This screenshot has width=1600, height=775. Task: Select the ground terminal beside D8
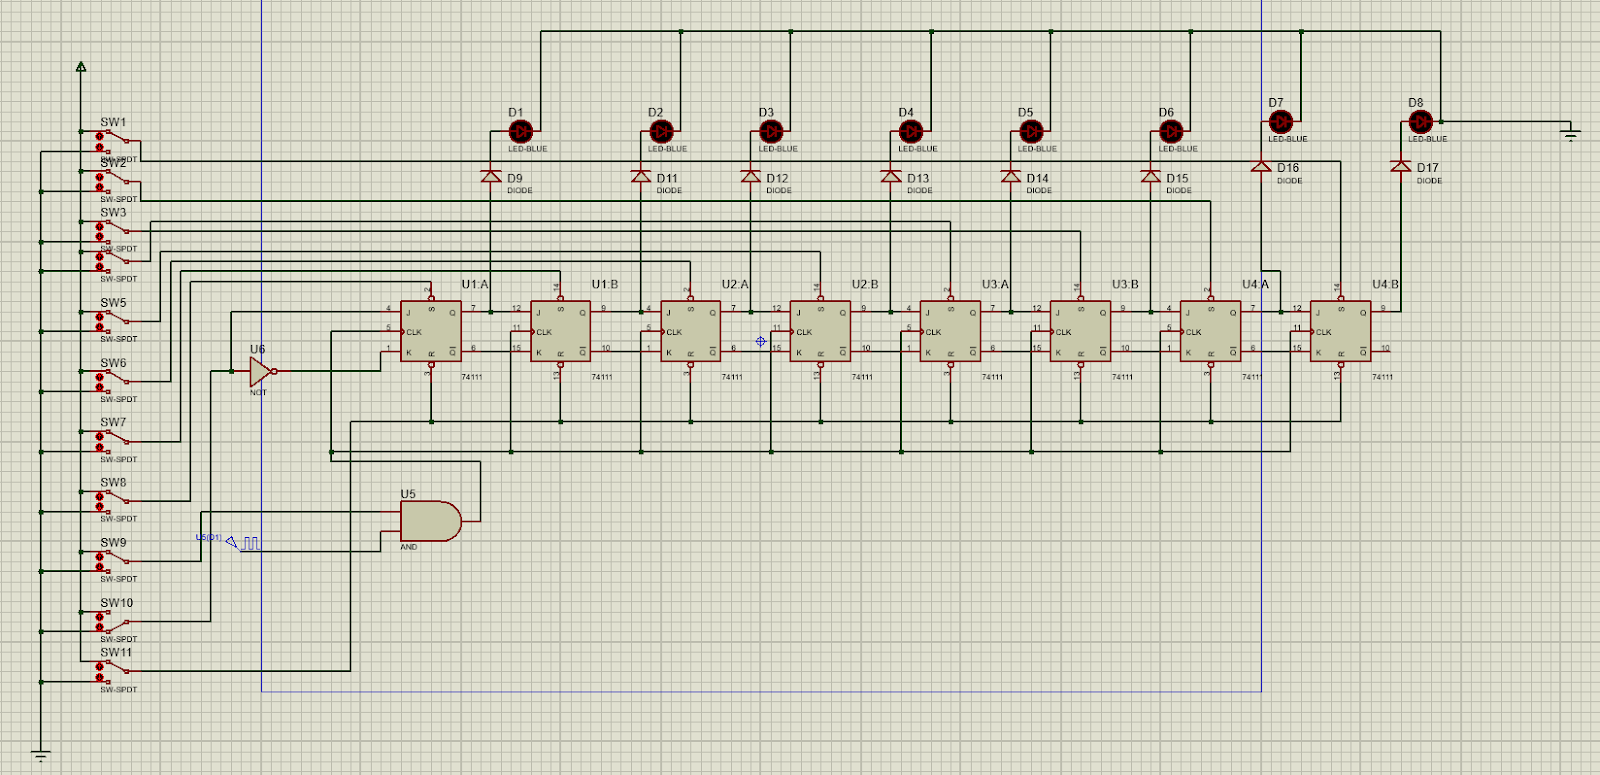tap(1571, 133)
